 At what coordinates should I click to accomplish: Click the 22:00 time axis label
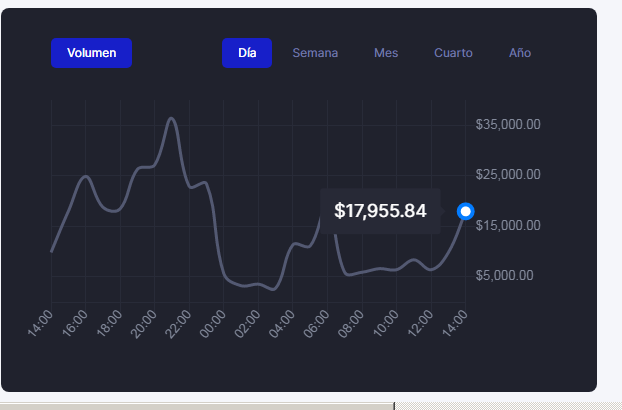pyautogui.click(x=178, y=324)
